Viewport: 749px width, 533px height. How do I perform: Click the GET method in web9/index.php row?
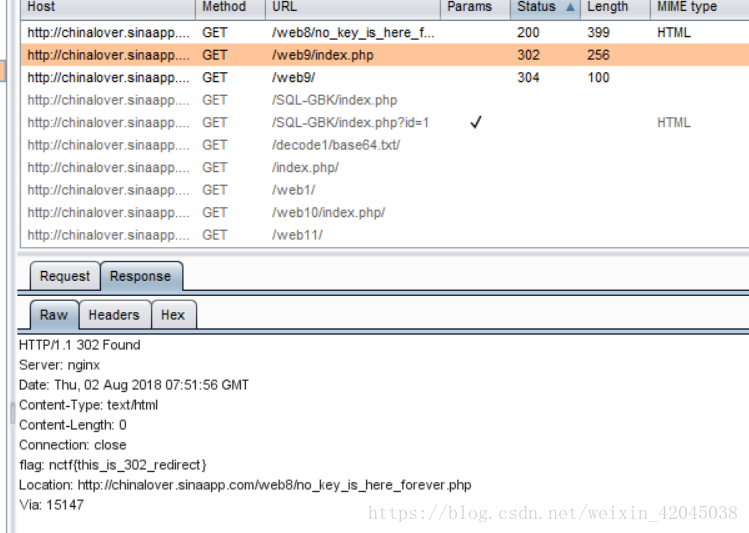tap(214, 55)
